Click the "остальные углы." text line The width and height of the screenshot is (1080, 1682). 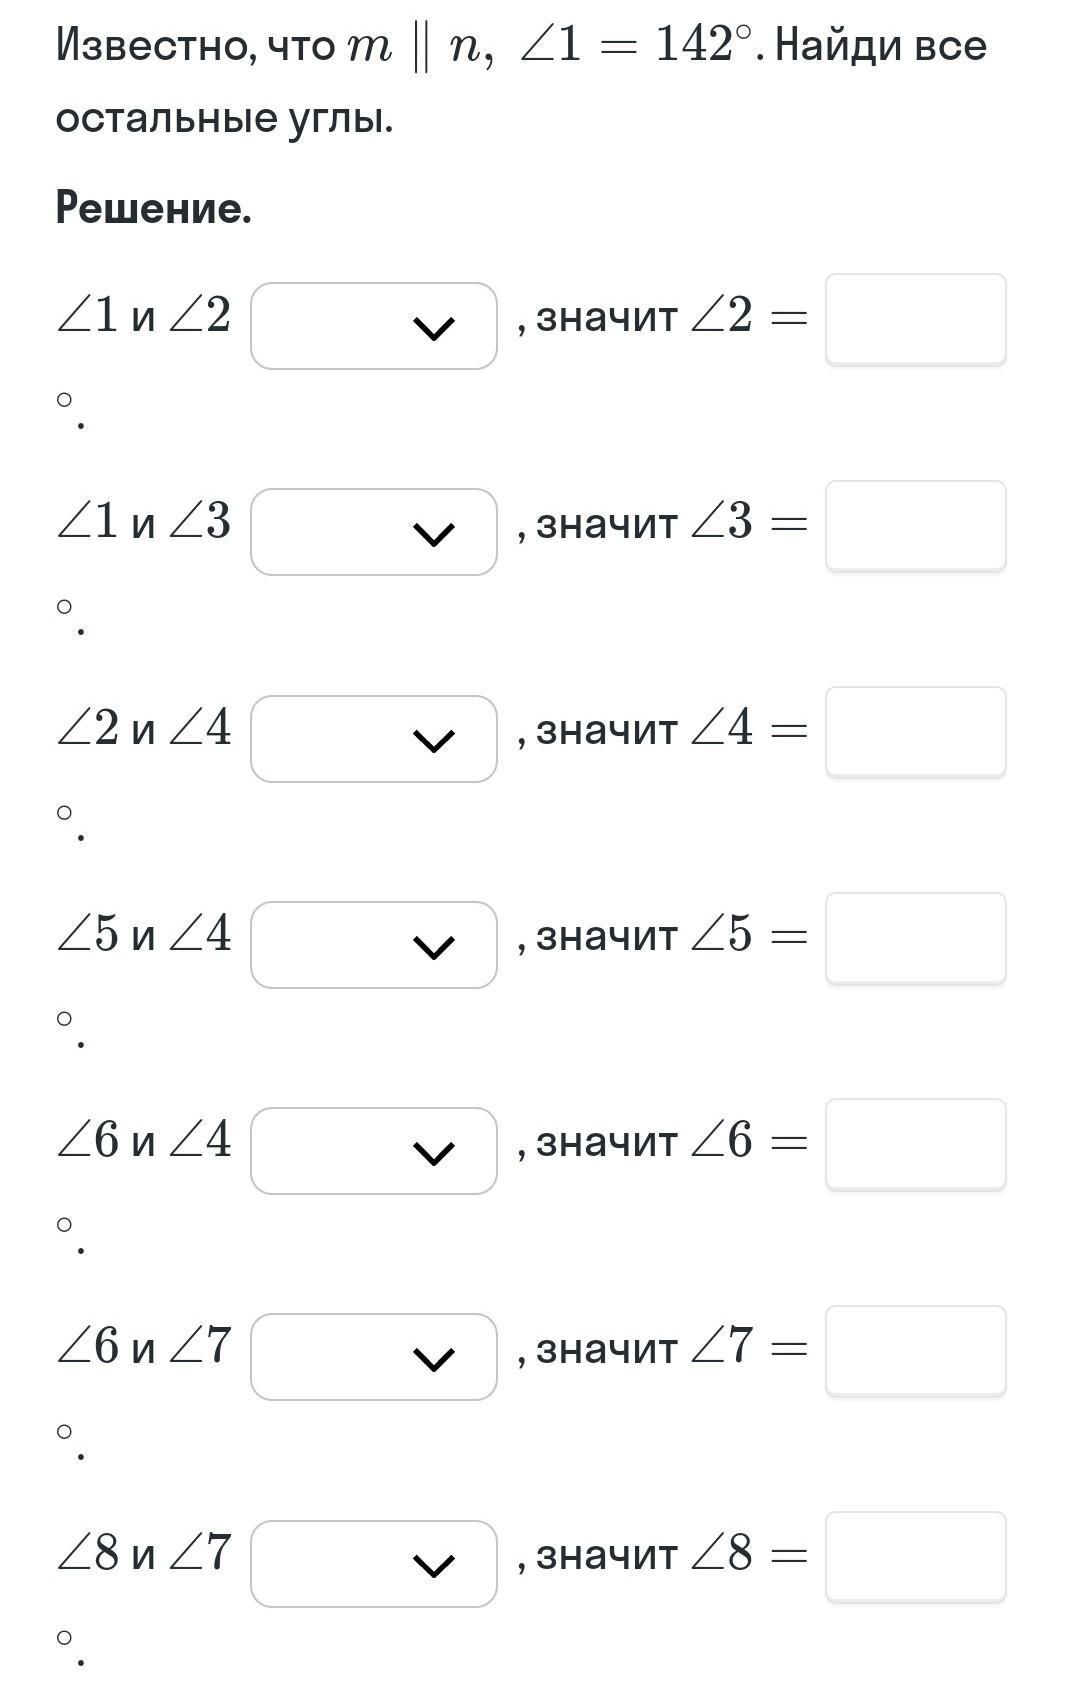click(224, 118)
